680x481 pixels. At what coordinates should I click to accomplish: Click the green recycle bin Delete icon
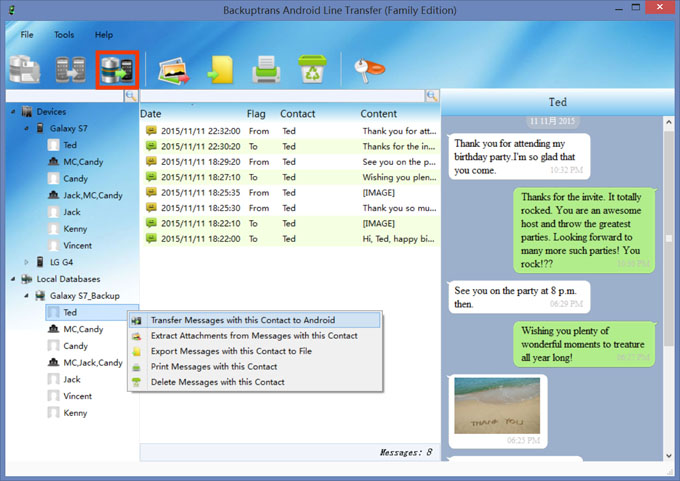(312, 69)
